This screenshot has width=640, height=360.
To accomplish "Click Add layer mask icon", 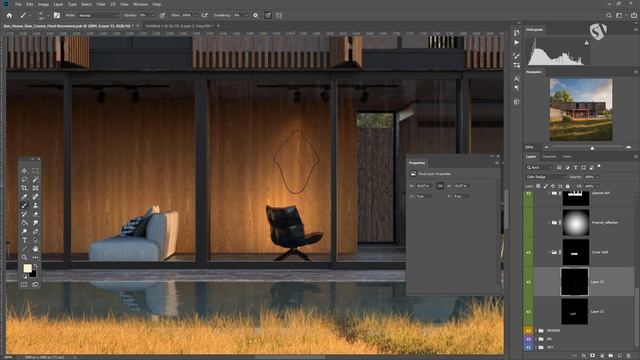I will (593, 356).
